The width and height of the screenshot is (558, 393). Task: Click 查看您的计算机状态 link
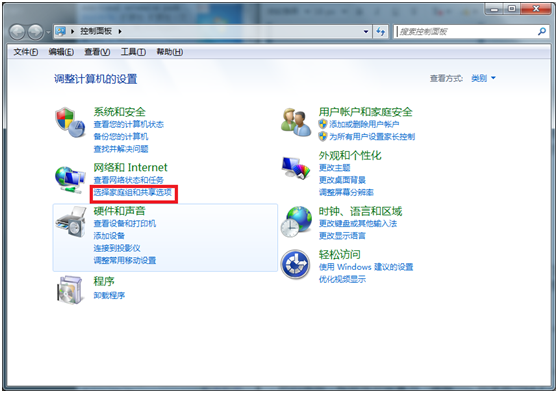point(128,124)
